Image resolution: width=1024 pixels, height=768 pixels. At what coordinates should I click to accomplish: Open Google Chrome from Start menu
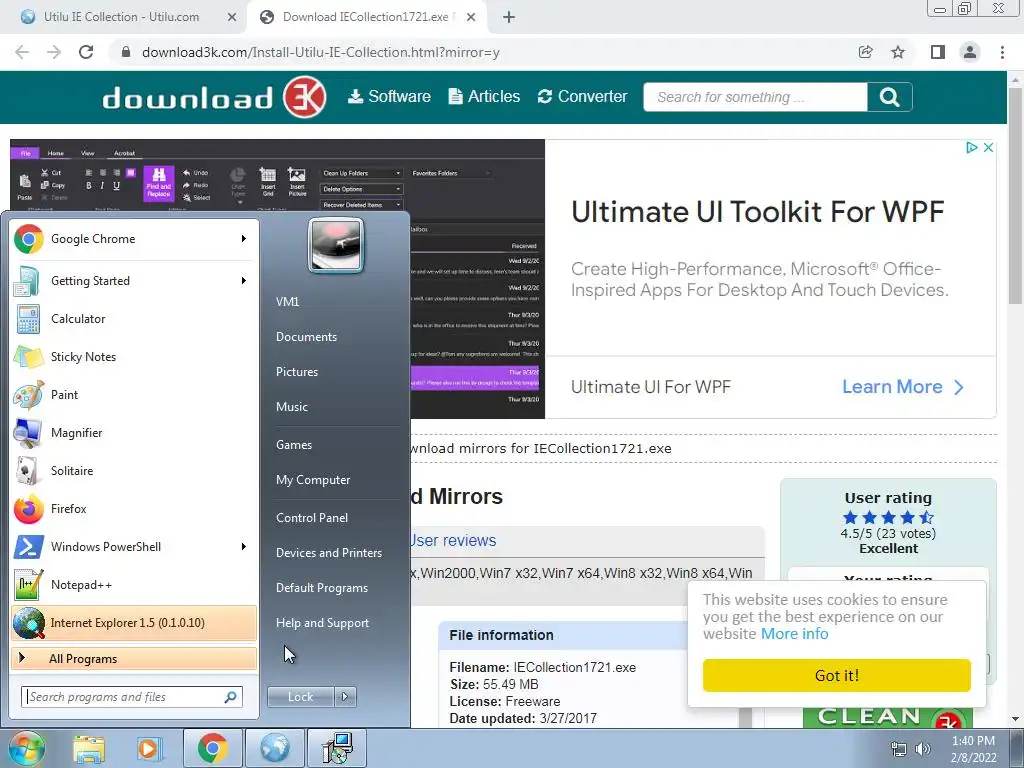(x=134, y=239)
